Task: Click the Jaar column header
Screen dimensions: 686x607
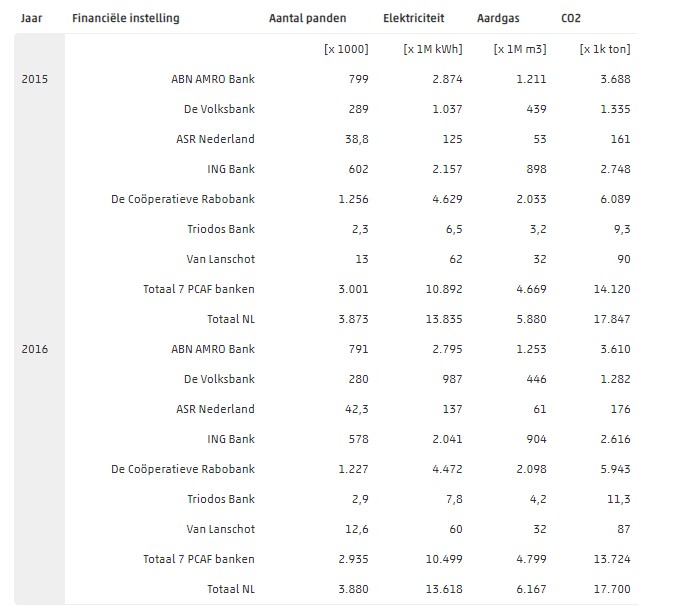Action: 31,19
